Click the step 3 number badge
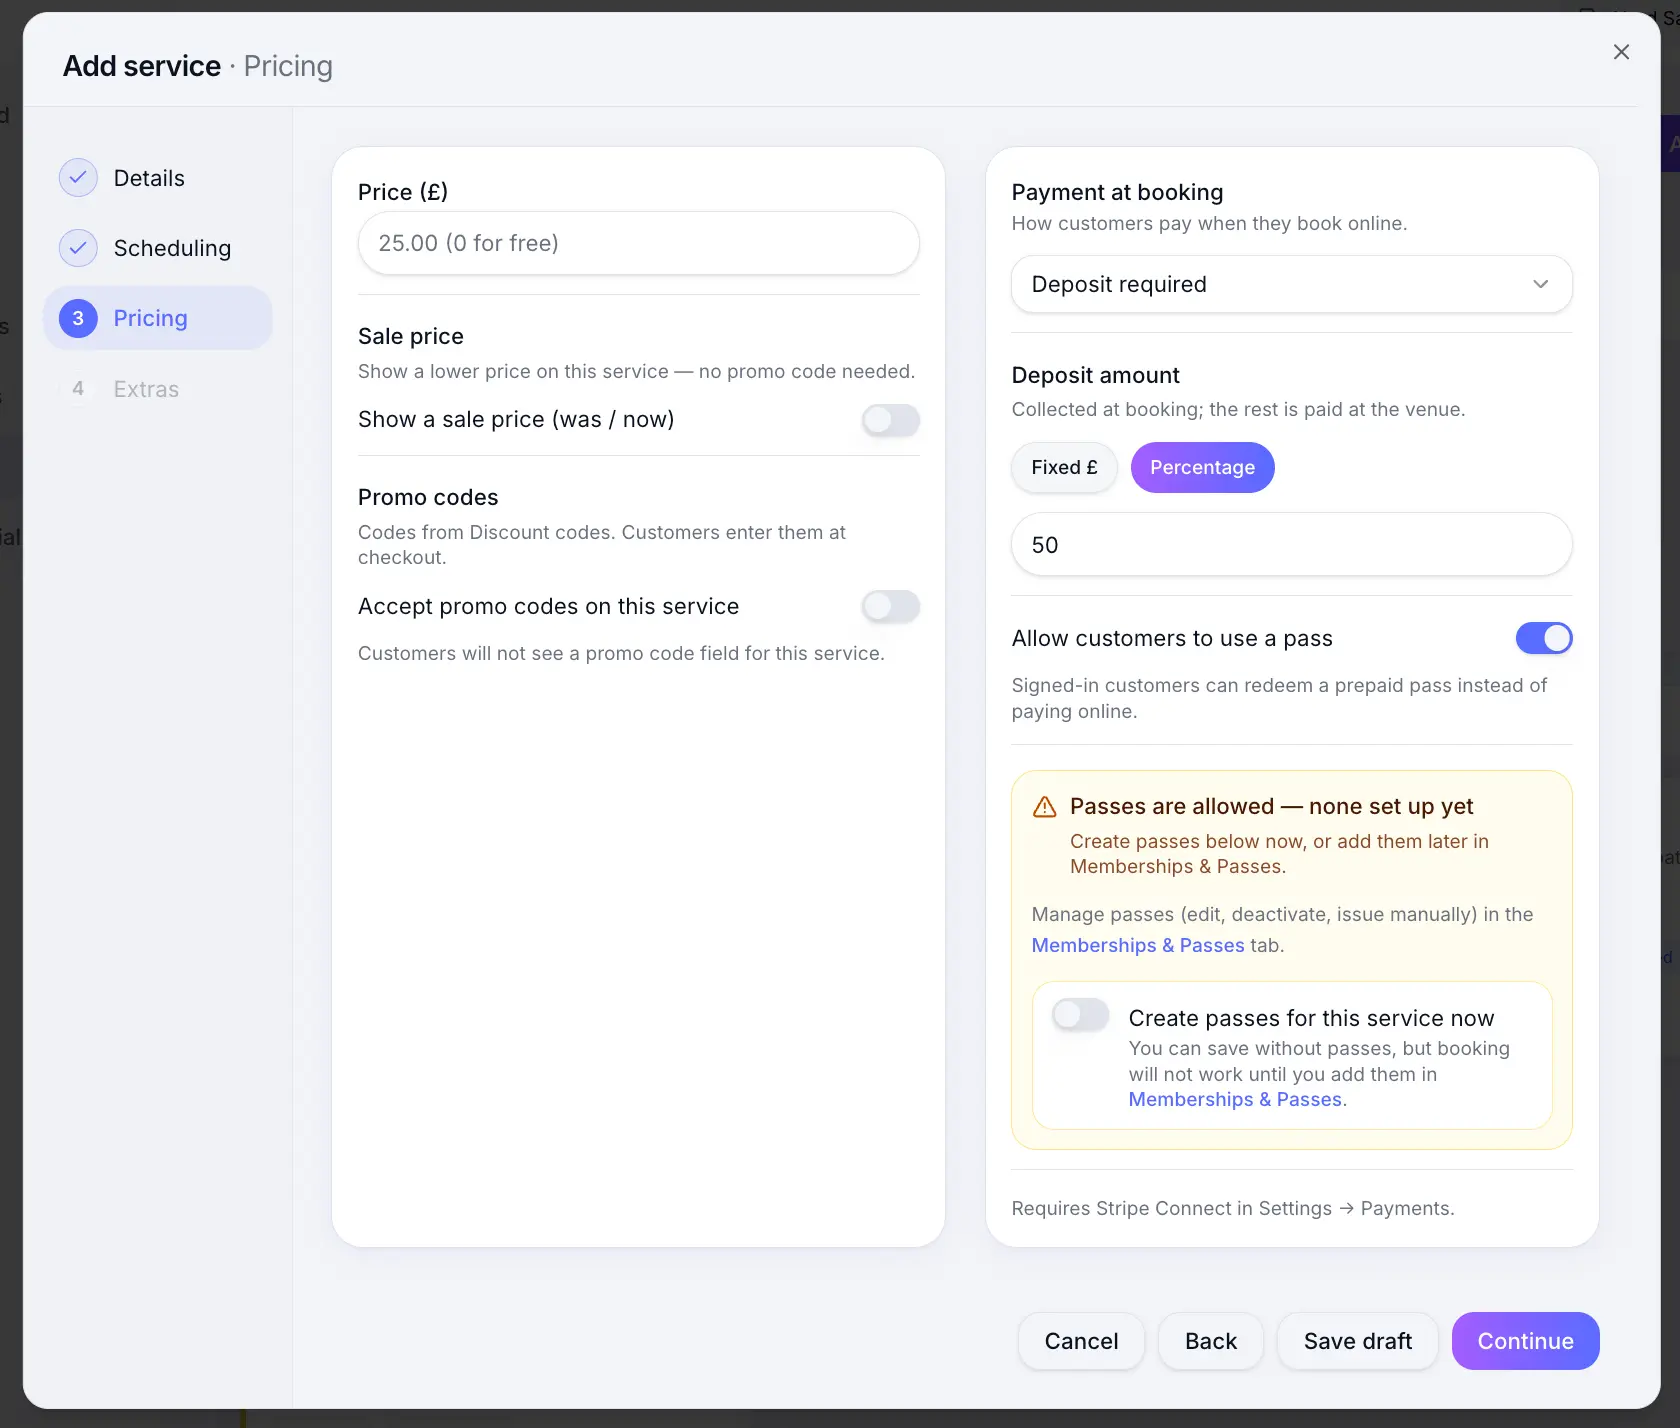This screenshot has width=1680, height=1428. pyautogui.click(x=78, y=318)
